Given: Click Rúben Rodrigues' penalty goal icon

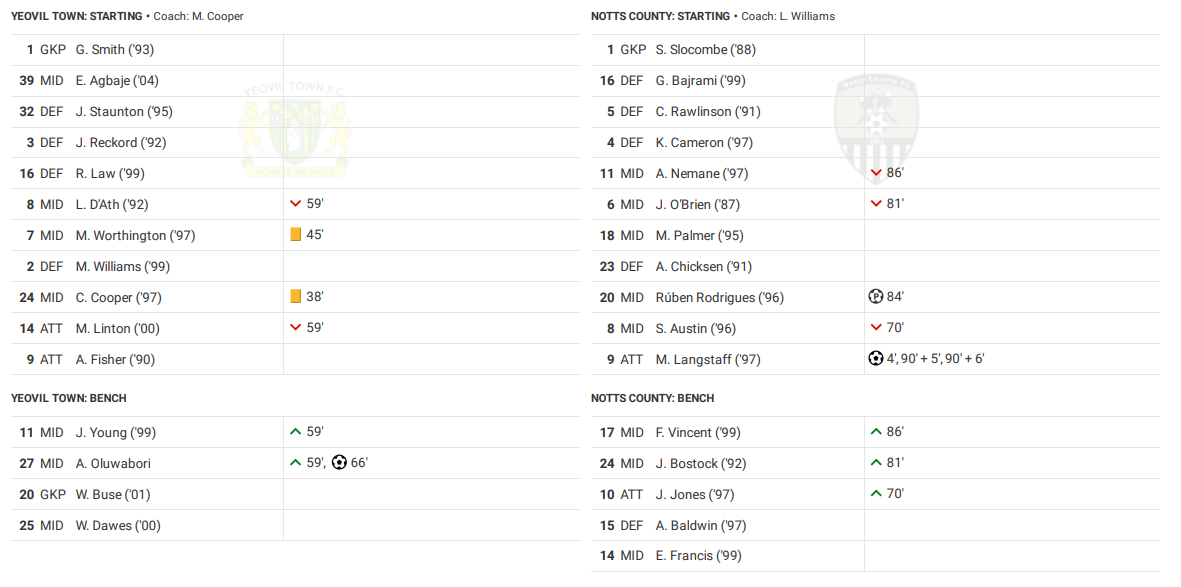Looking at the screenshot, I should [876, 297].
